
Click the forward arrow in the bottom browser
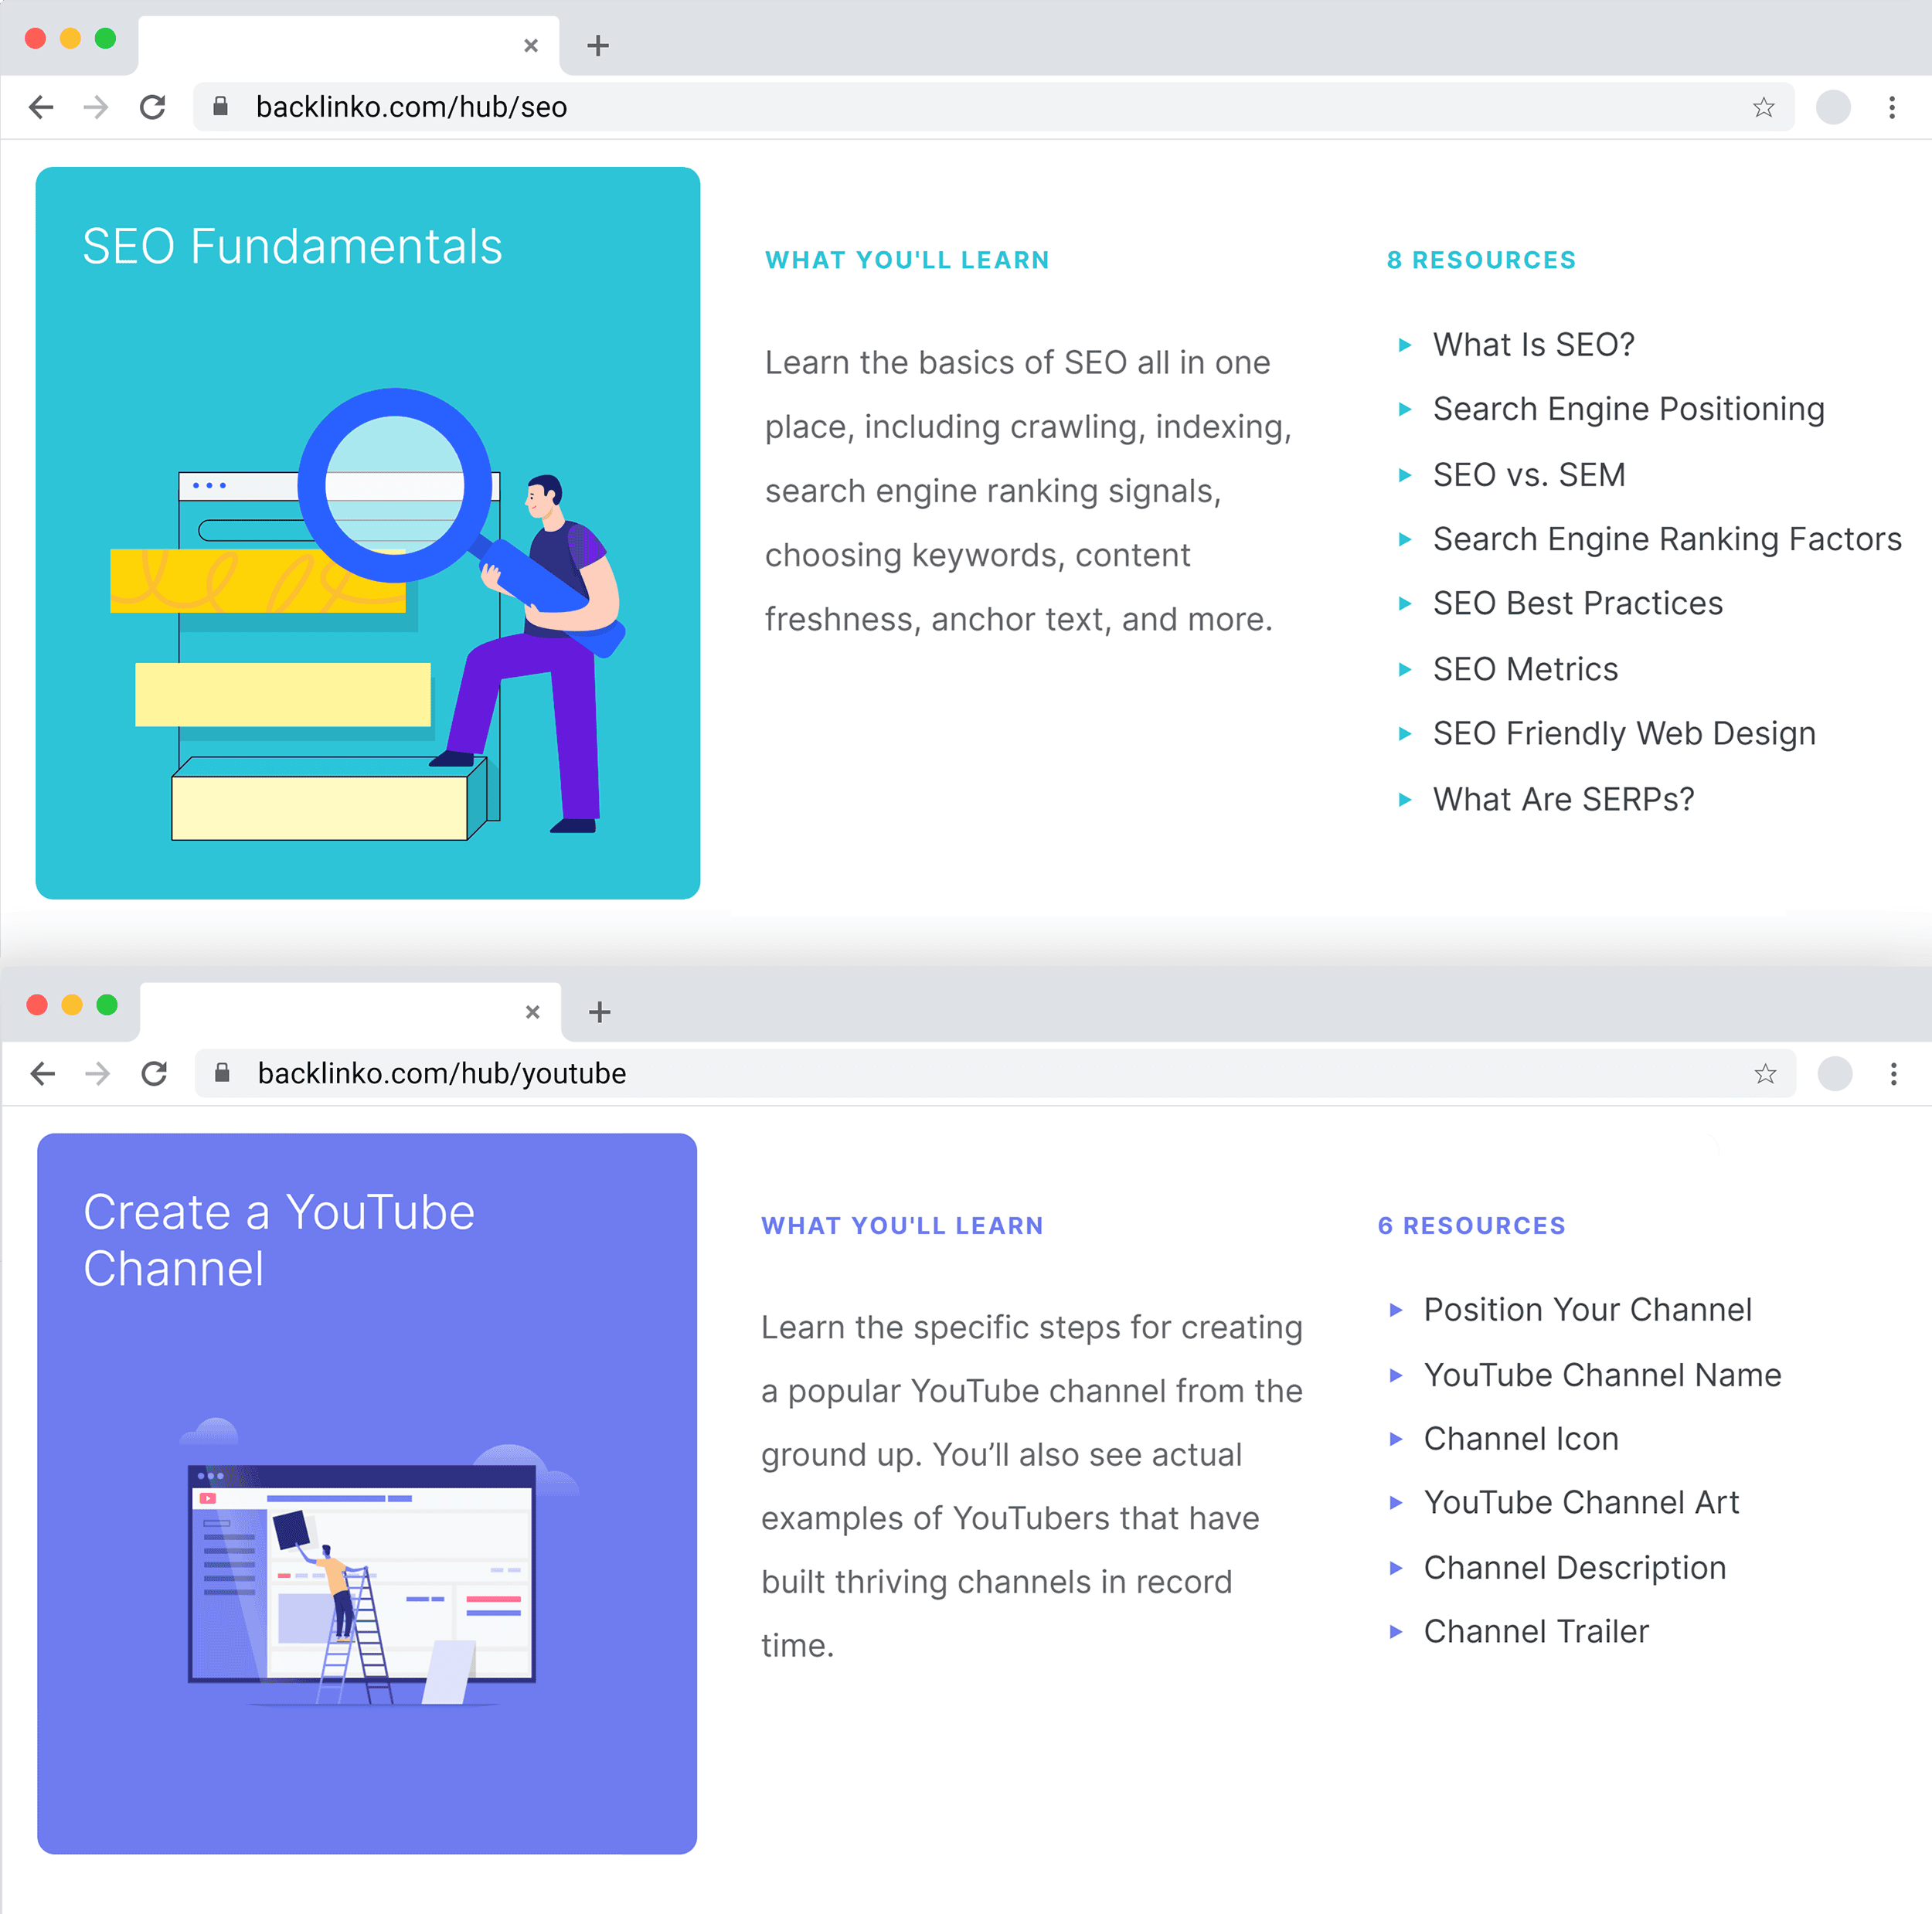(97, 1073)
